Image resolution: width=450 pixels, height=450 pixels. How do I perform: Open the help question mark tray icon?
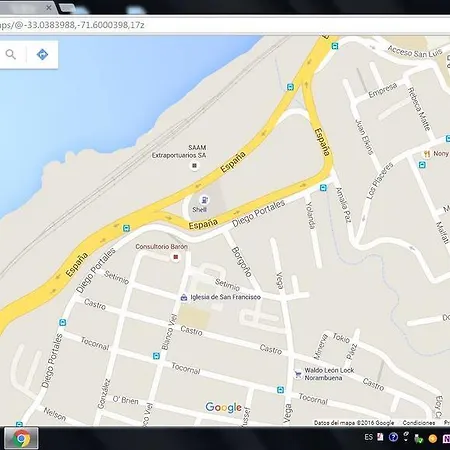click(x=393, y=437)
